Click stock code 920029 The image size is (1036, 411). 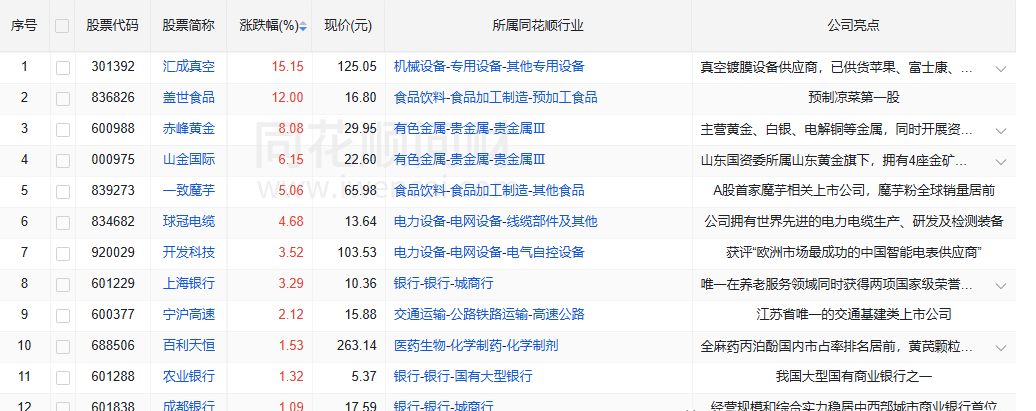[x=113, y=252]
